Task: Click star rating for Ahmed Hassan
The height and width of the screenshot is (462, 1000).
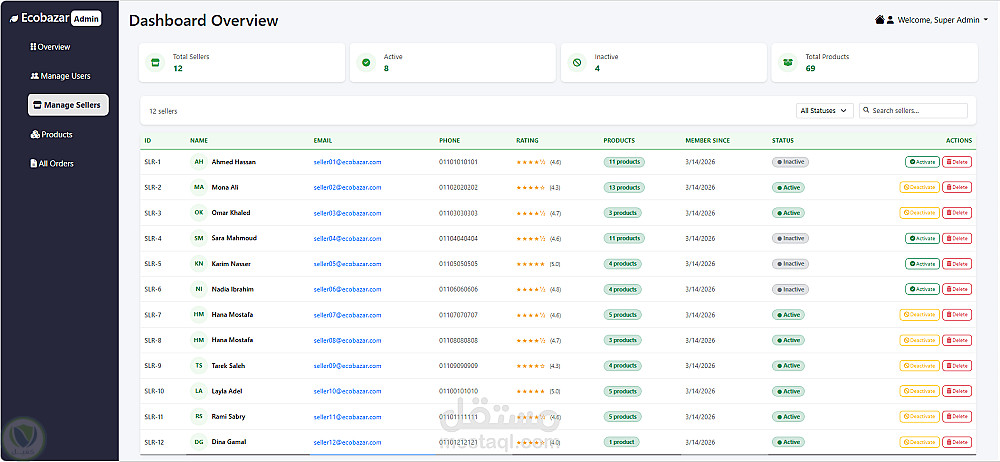Action: 531,162
